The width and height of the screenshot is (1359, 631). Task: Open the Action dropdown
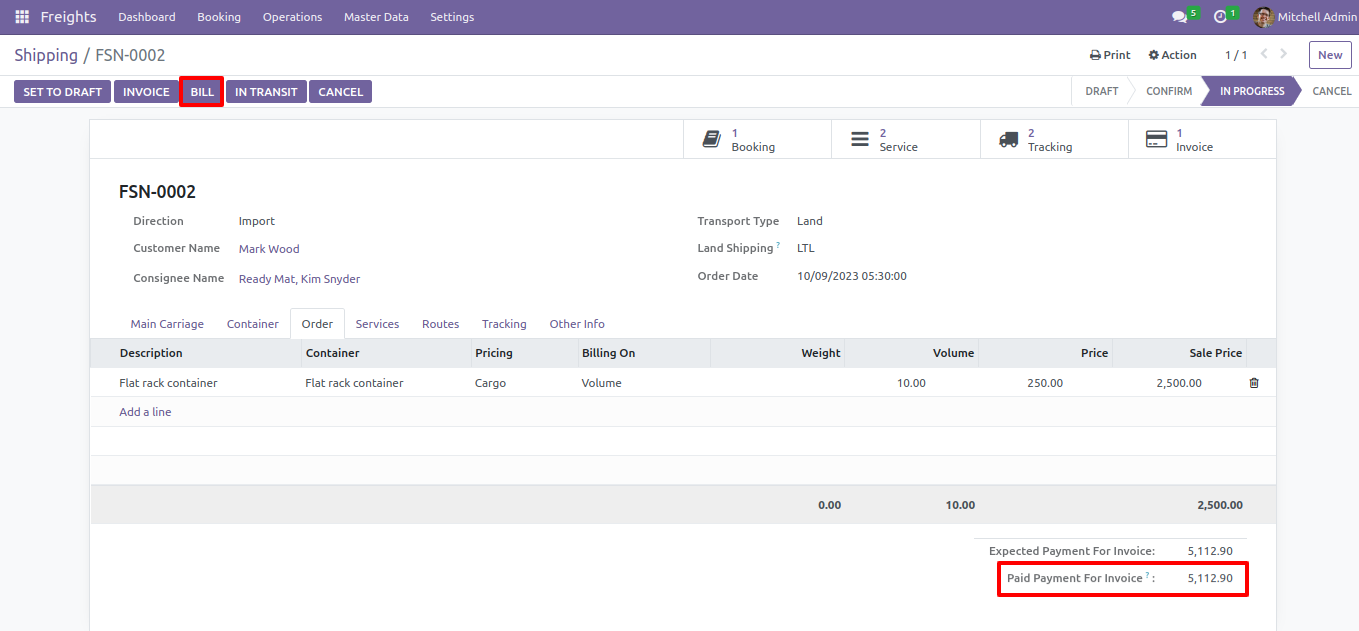point(1173,55)
